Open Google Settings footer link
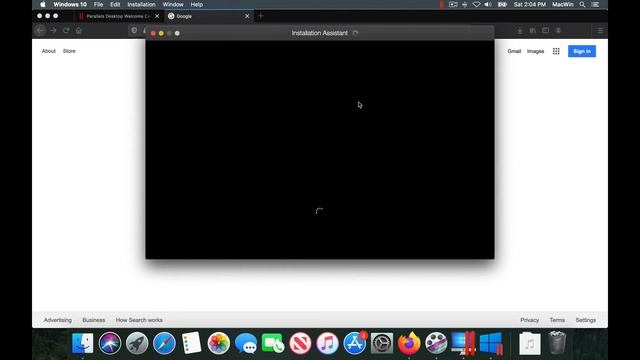Image resolution: width=640 pixels, height=360 pixels. coord(586,320)
